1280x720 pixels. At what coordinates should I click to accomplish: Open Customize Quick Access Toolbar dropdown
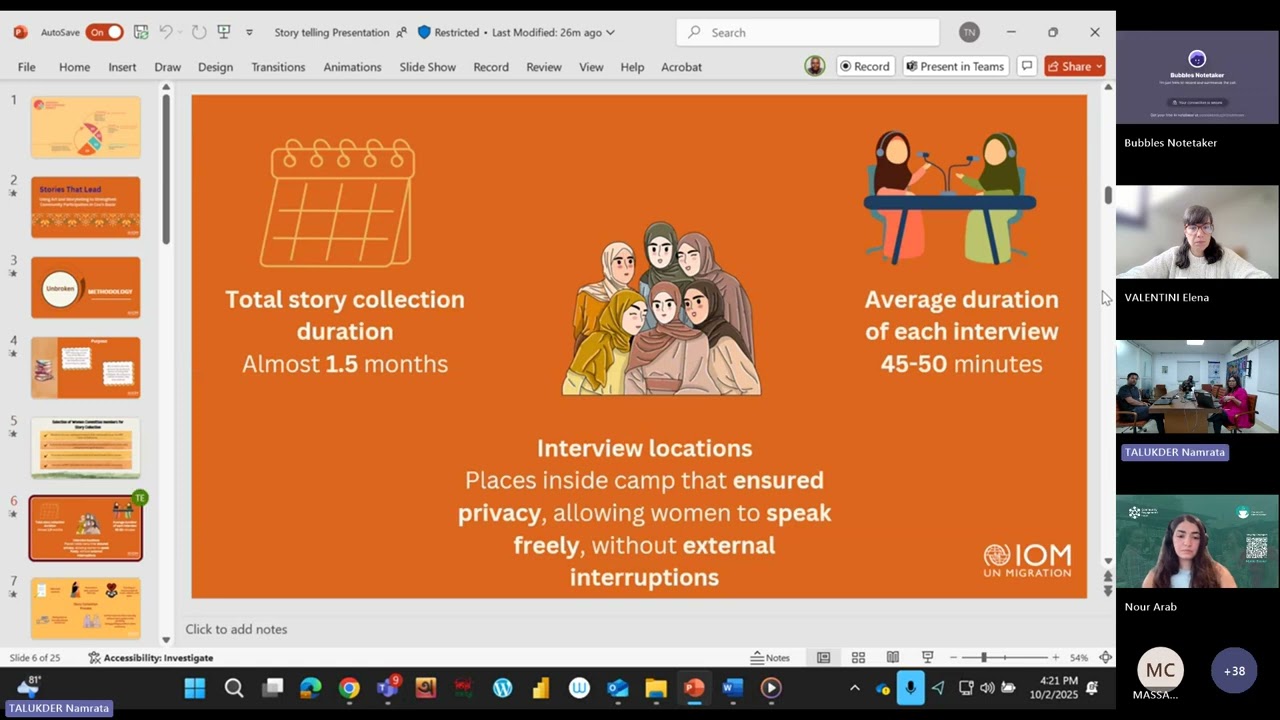tap(249, 32)
